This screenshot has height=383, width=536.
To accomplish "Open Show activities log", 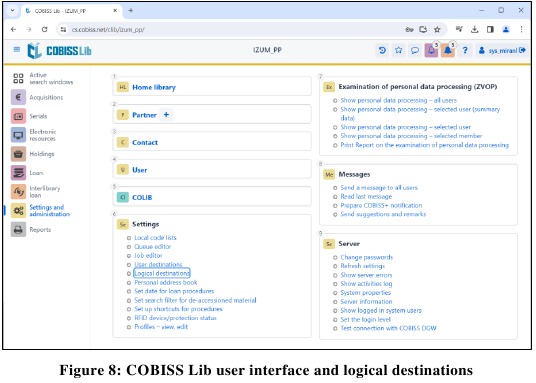I will click(366, 284).
